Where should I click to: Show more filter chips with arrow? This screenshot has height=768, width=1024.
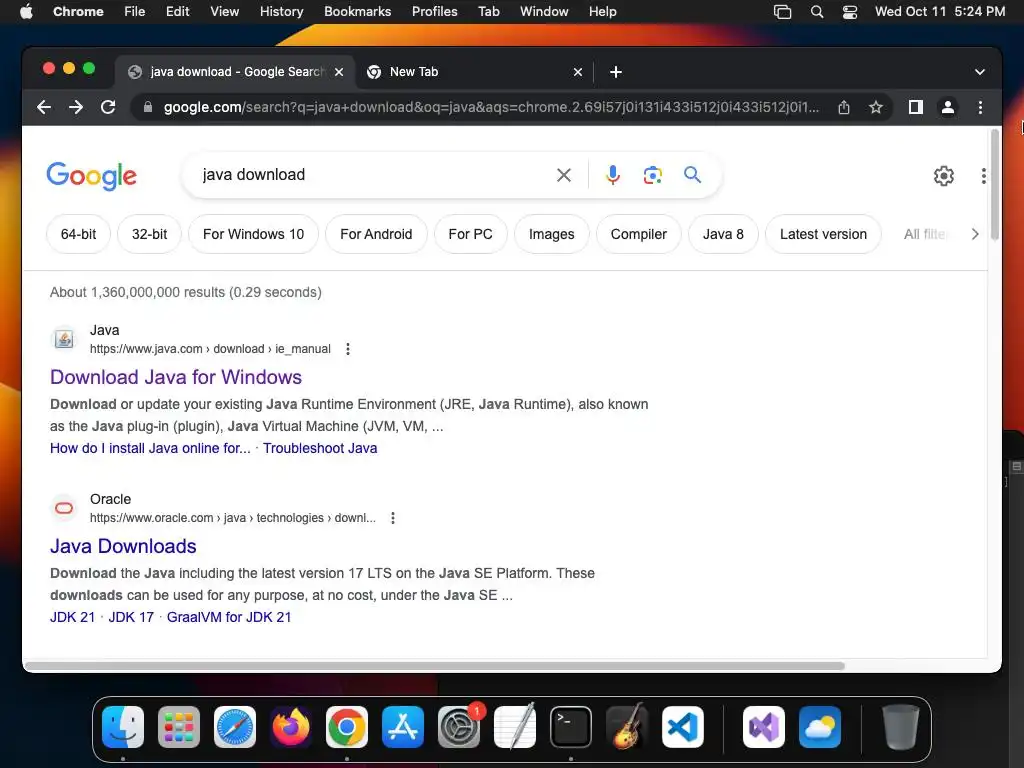(974, 234)
